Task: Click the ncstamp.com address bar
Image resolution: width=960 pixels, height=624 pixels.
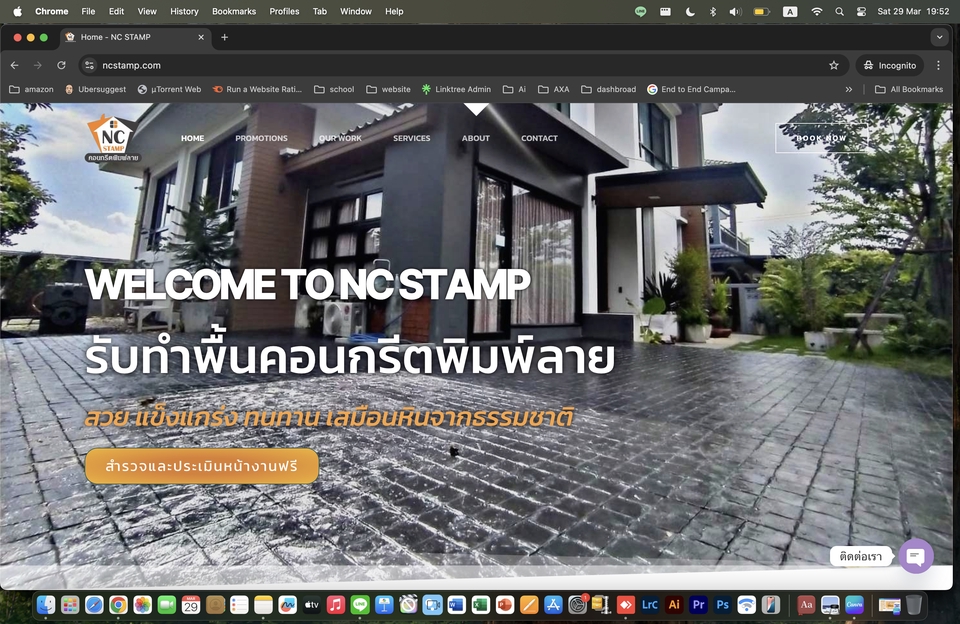Action: pyautogui.click(x=463, y=66)
